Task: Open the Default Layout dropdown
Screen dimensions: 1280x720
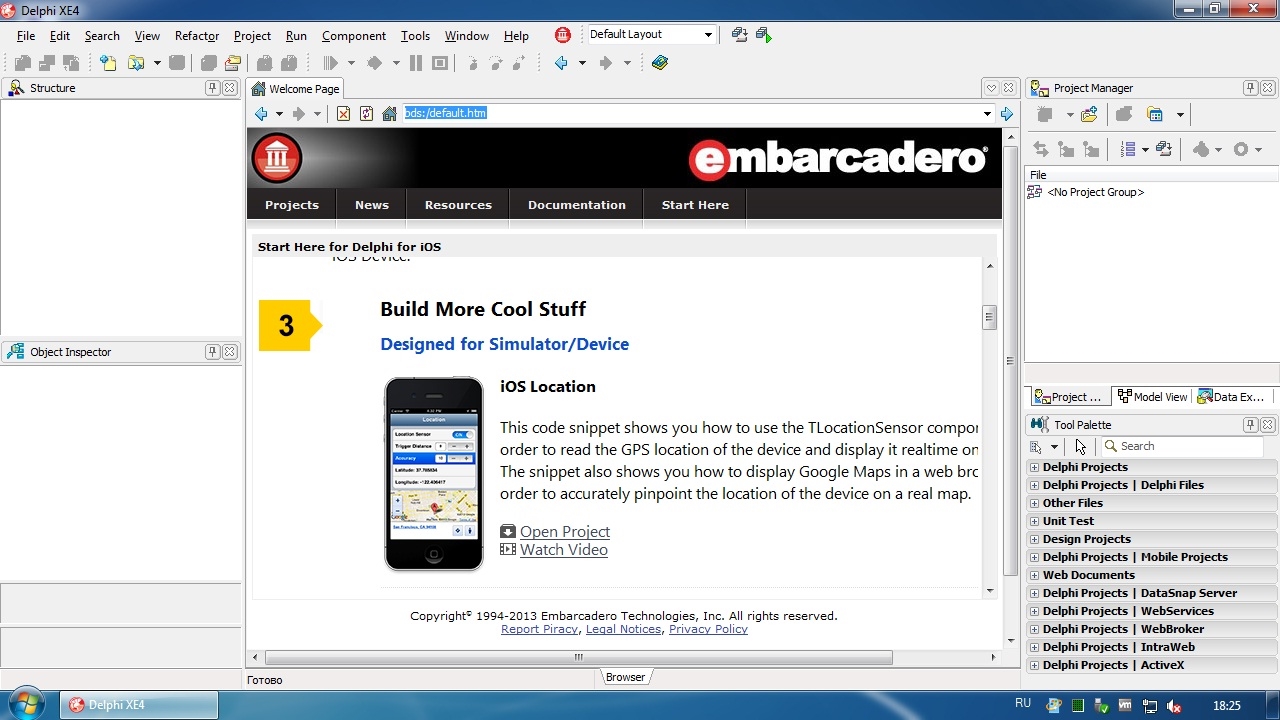Action: 708,35
